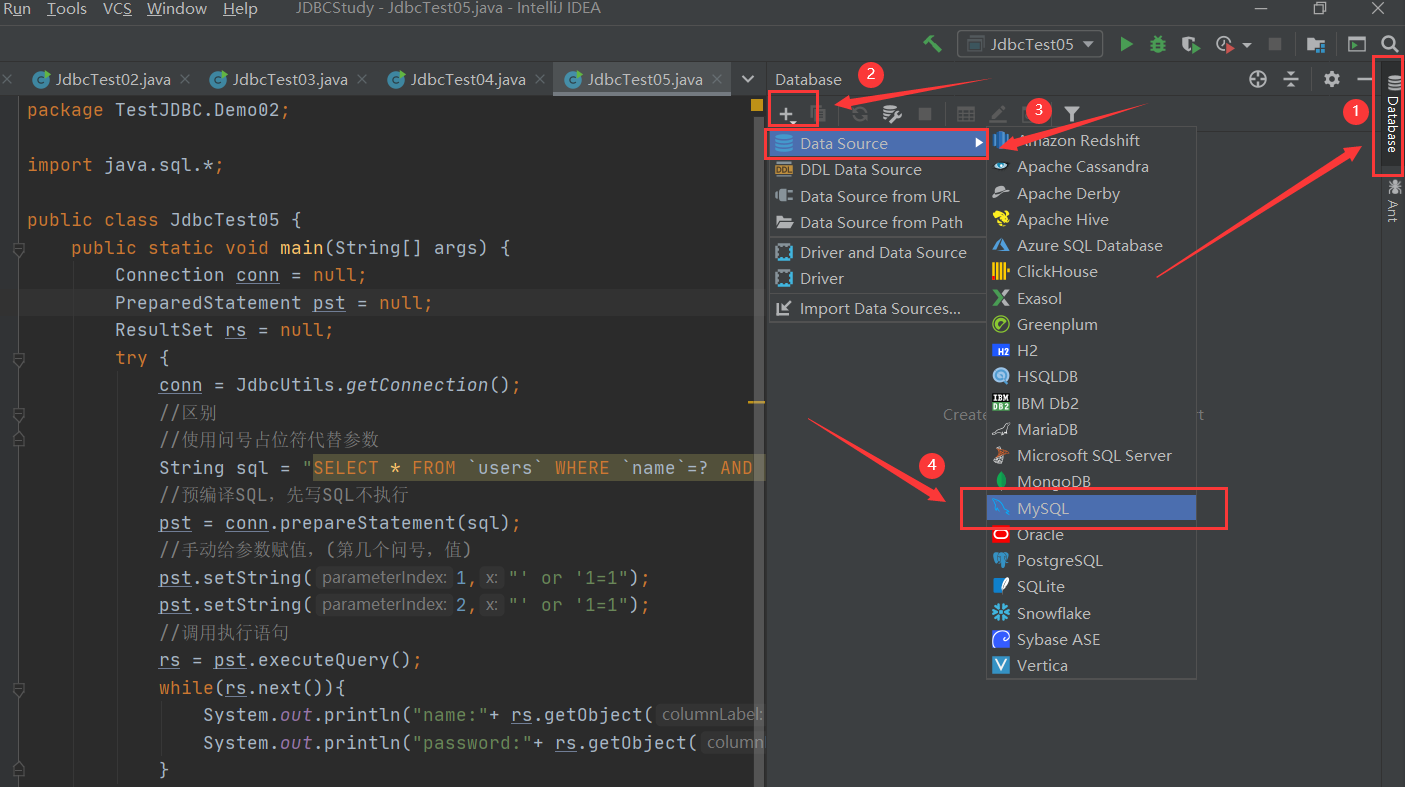1405x787 pixels.
Task: Collapse the try block fold marker
Action: (x=18, y=359)
